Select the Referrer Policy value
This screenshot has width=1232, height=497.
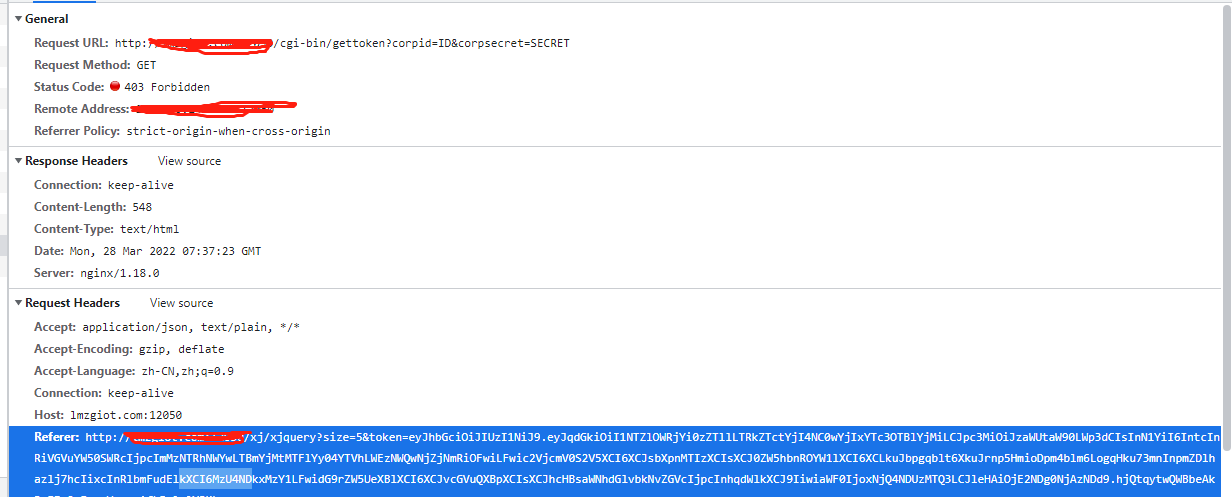coord(228,131)
